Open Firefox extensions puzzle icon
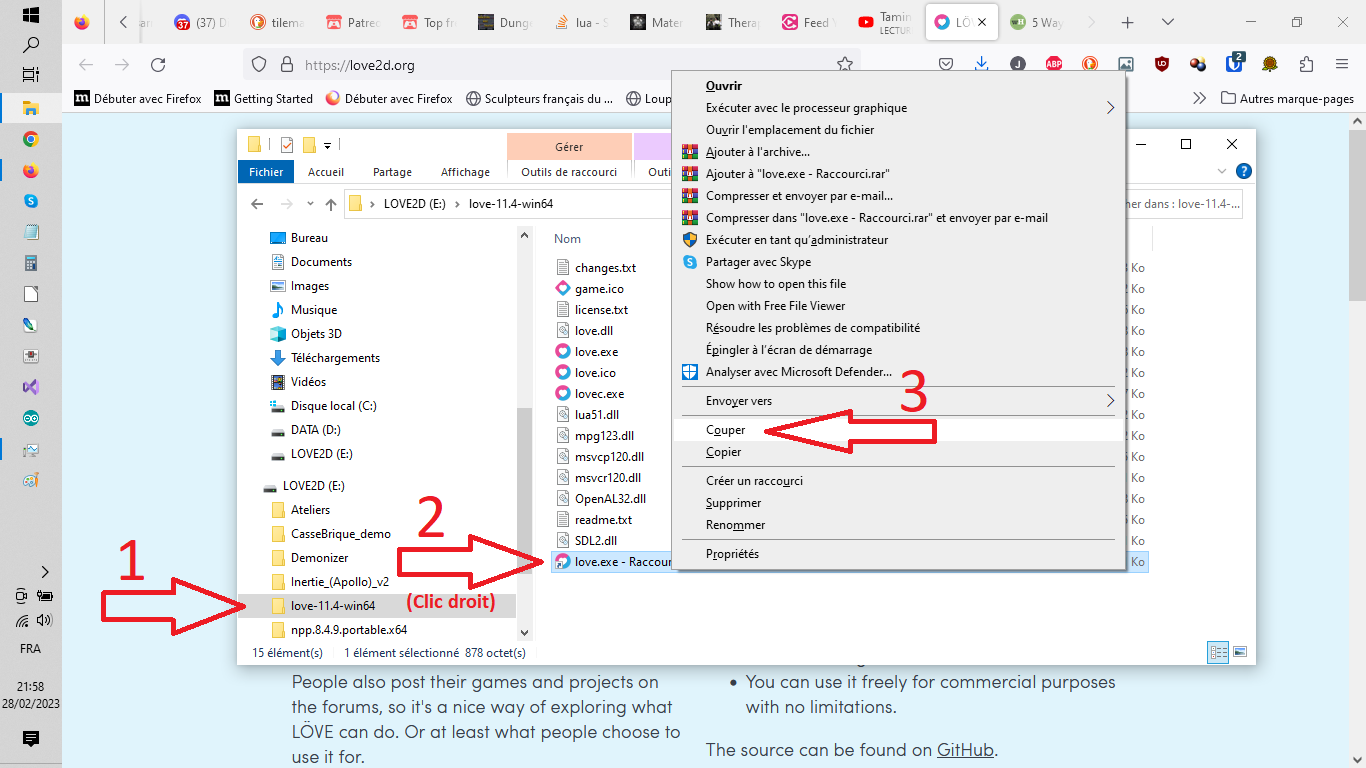The width and height of the screenshot is (1366, 768). (1306, 64)
